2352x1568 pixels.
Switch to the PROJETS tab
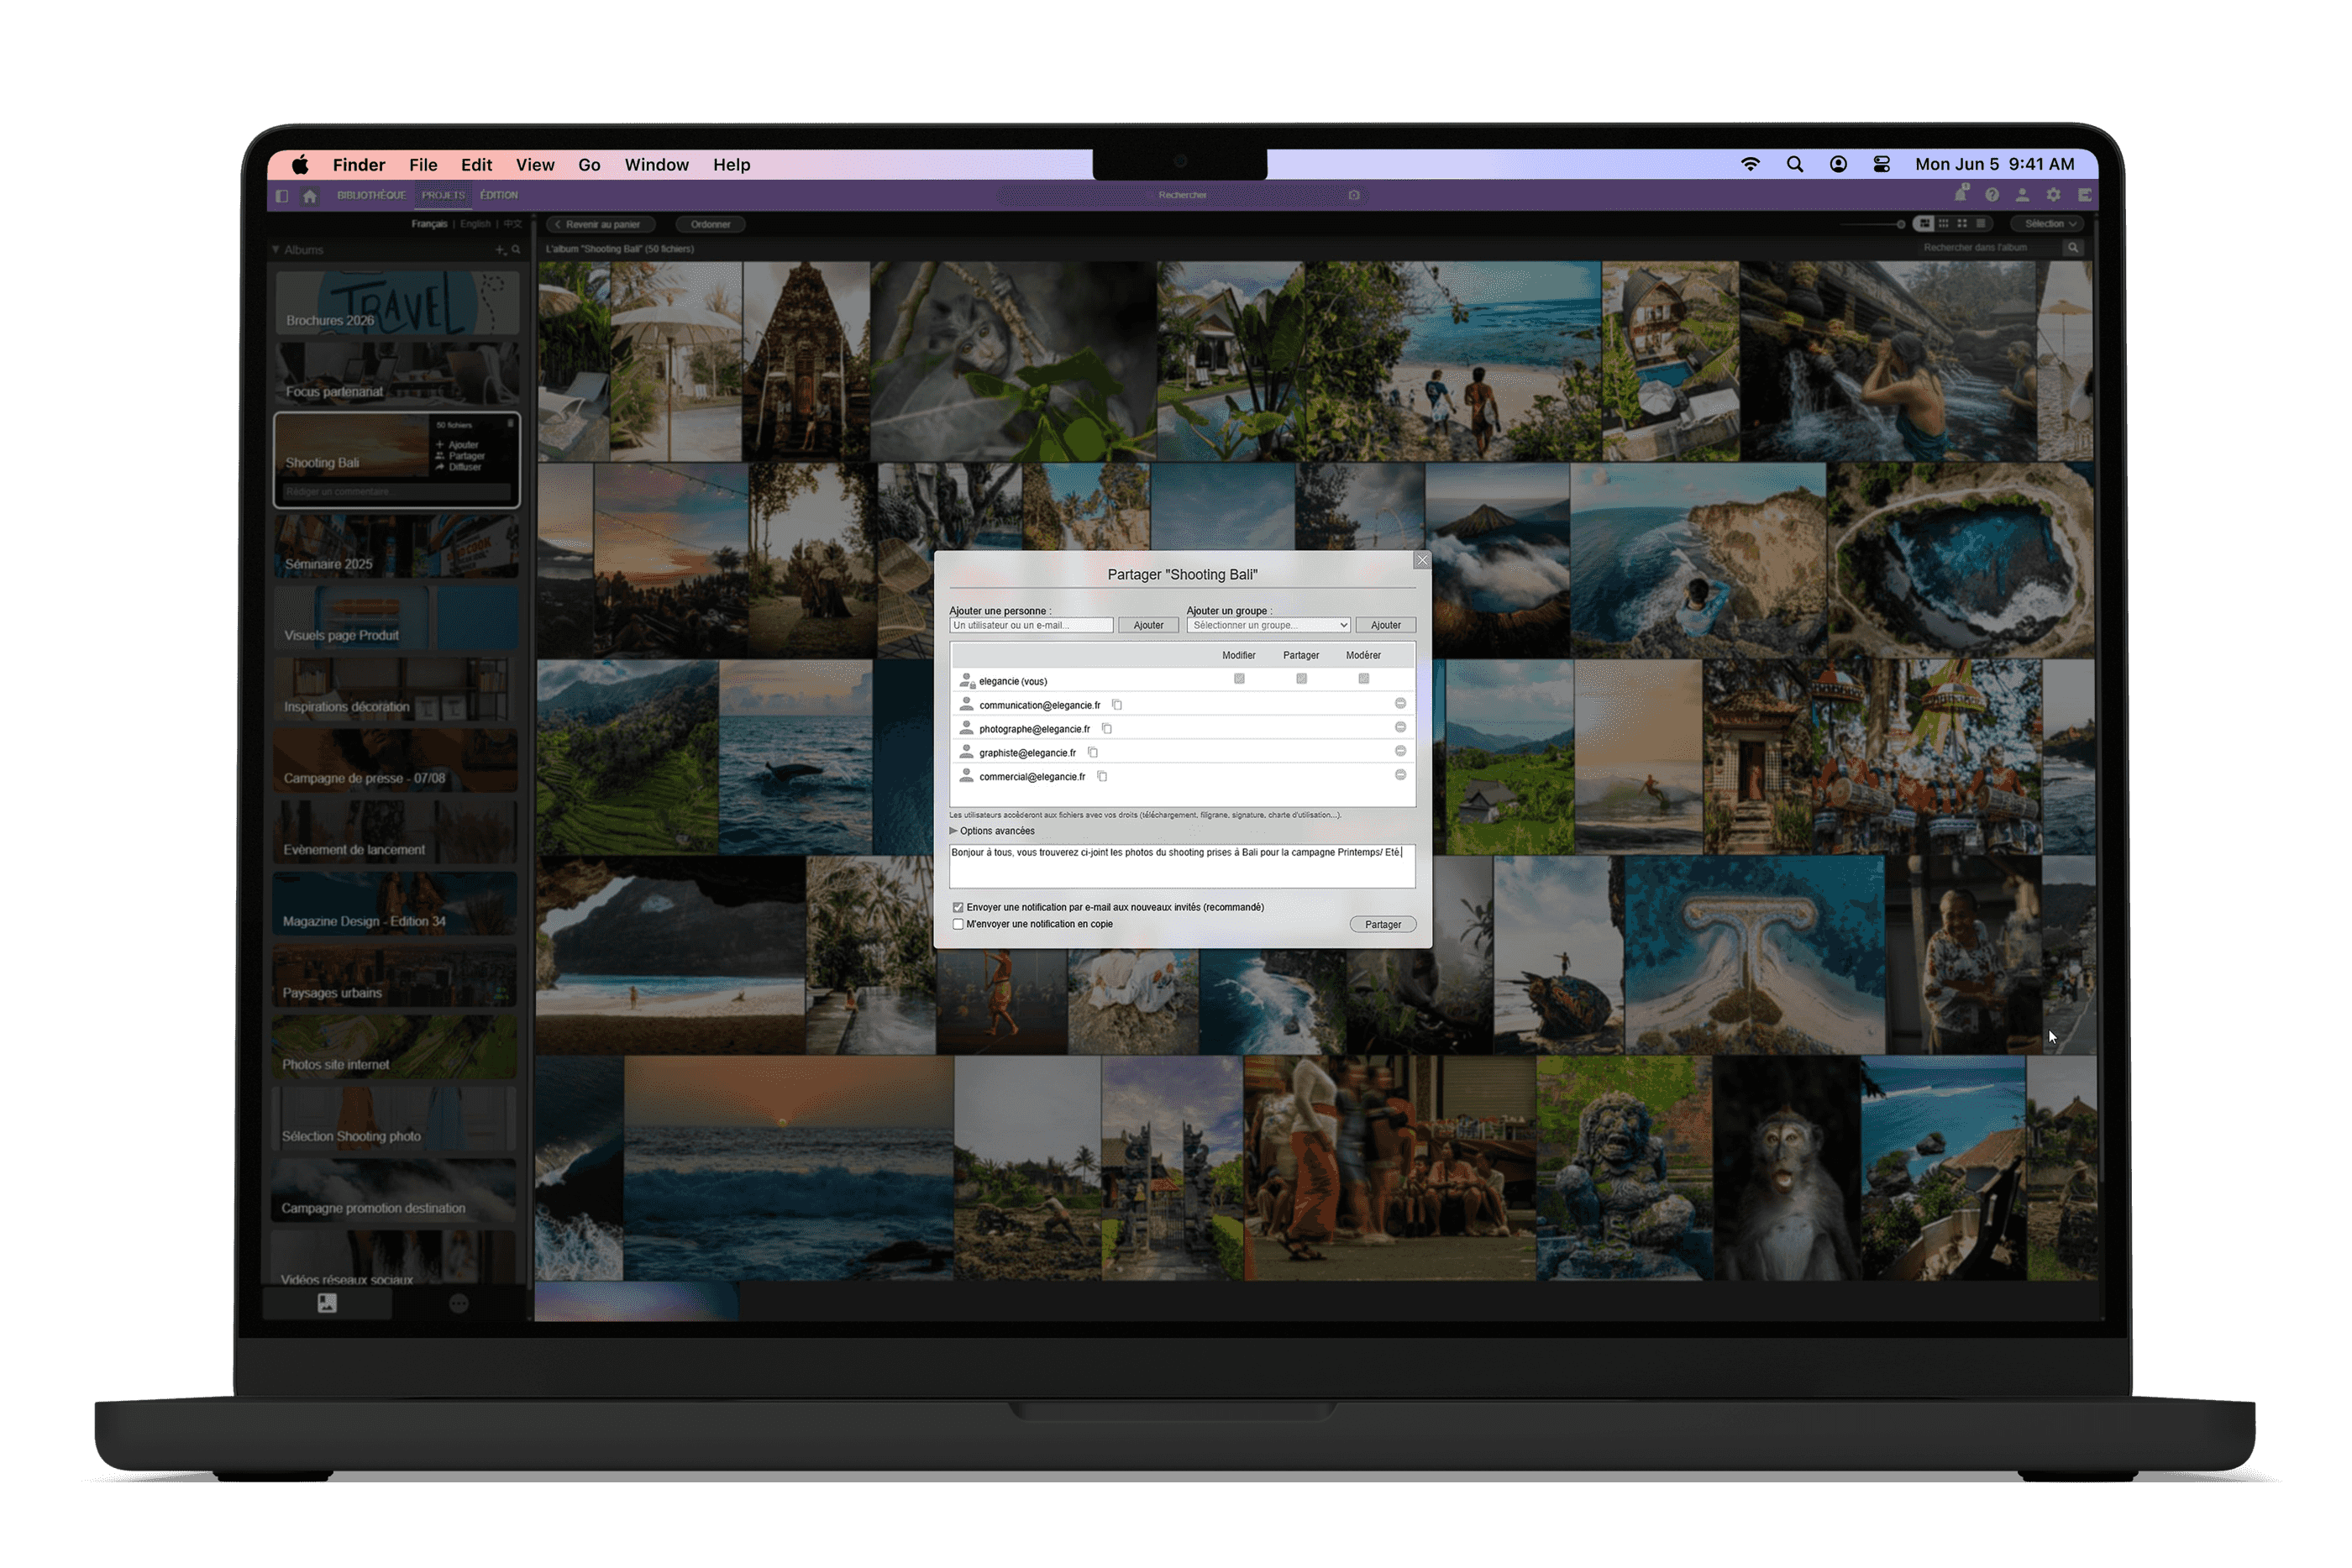point(443,196)
